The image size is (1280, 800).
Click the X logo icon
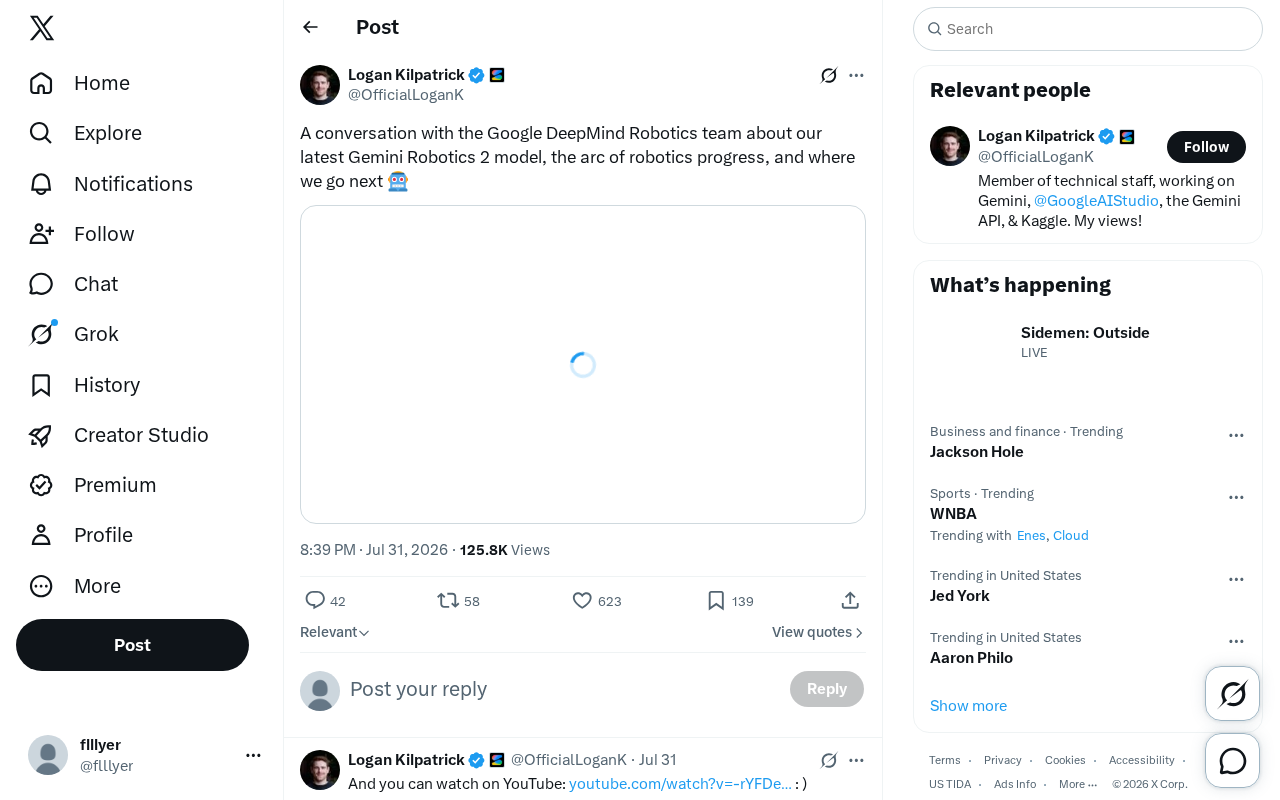click(42, 28)
